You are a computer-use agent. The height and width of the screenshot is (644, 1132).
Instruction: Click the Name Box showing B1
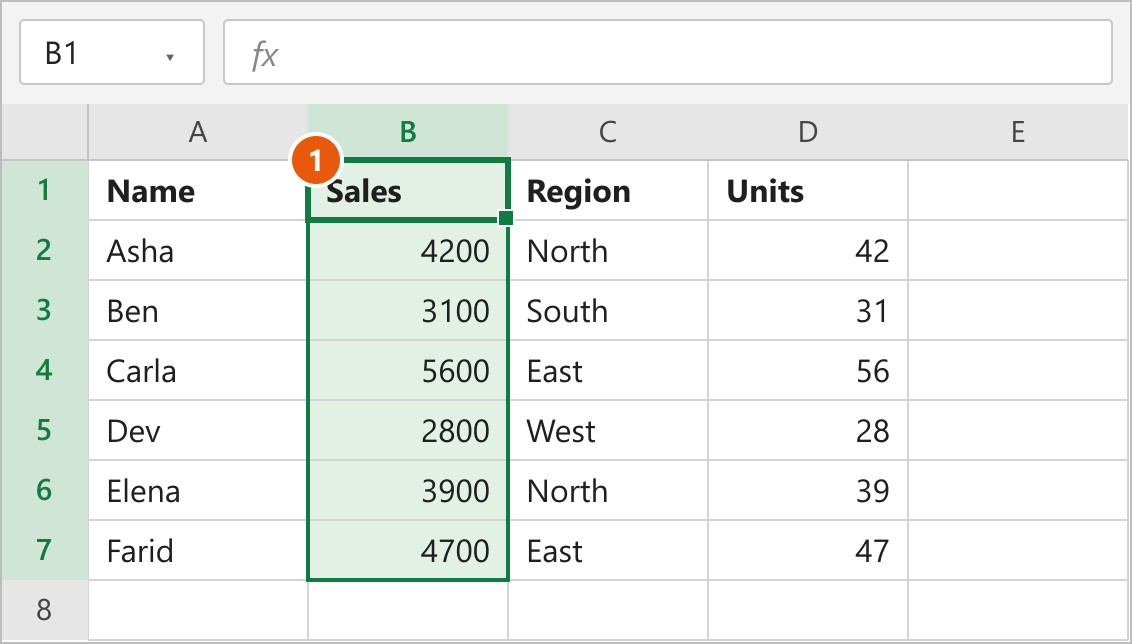112,52
